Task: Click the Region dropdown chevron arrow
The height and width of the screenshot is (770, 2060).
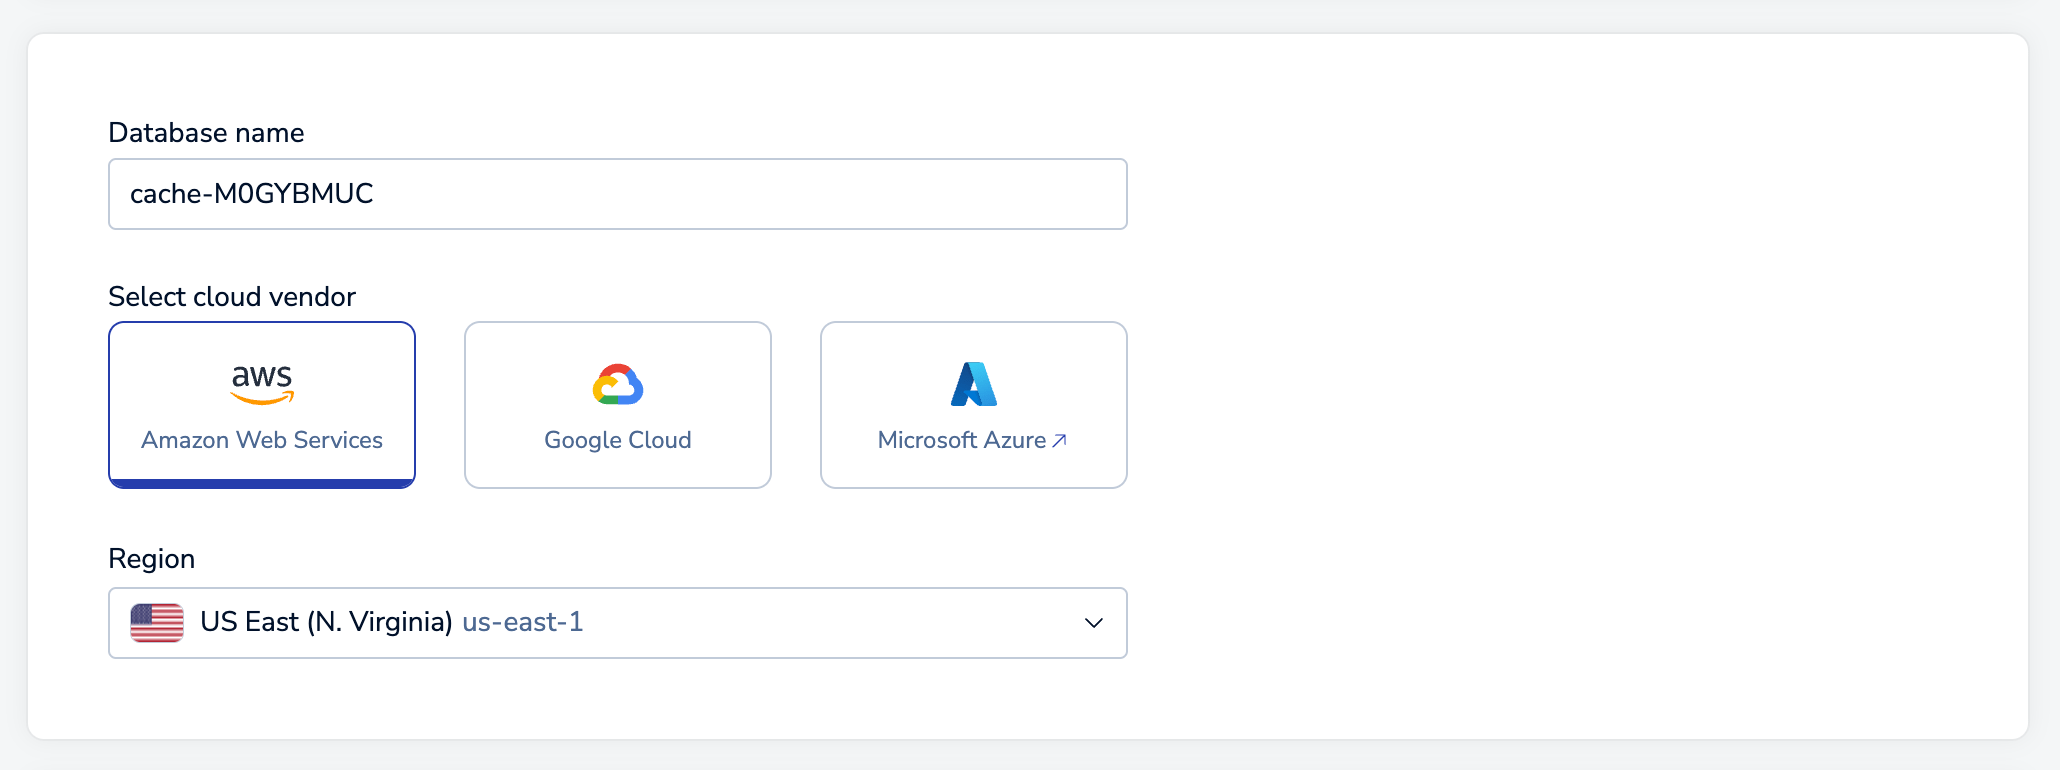Action: (1094, 623)
